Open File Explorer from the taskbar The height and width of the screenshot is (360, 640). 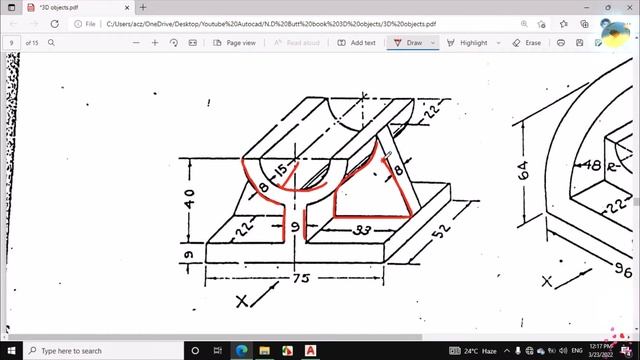[x=264, y=351]
